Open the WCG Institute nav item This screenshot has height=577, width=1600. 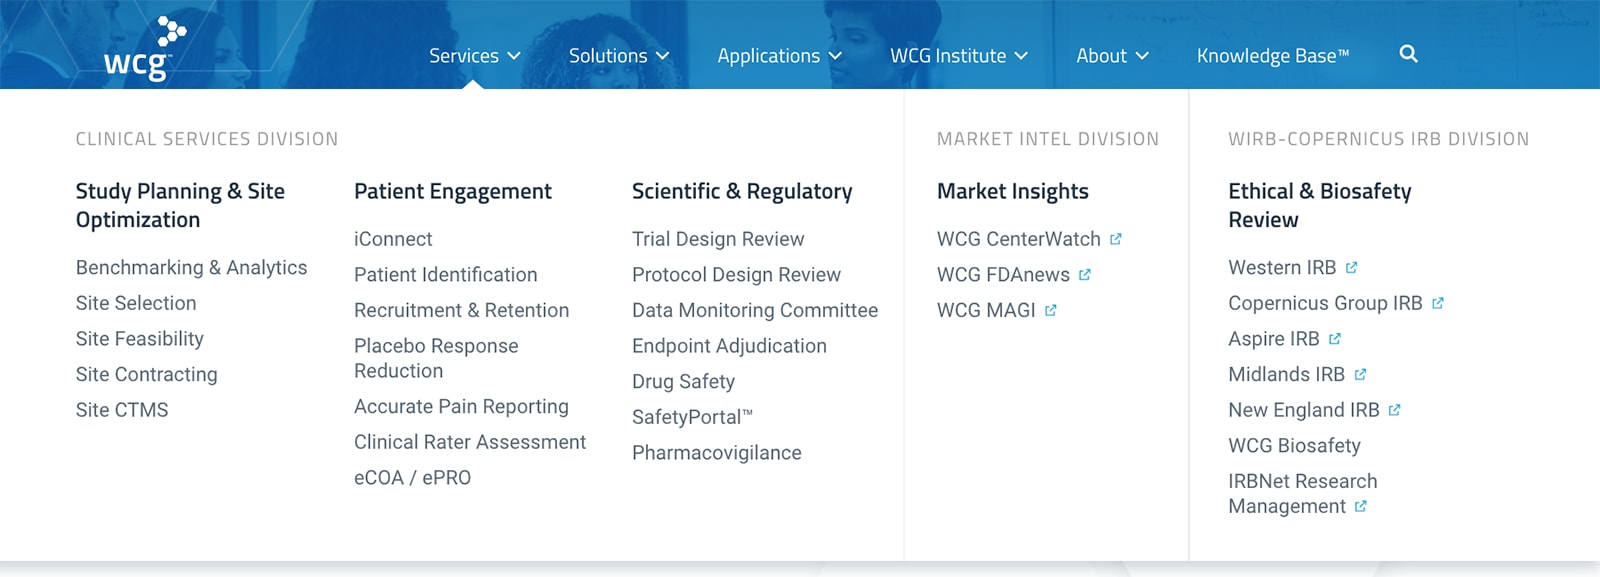pos(948,56)
